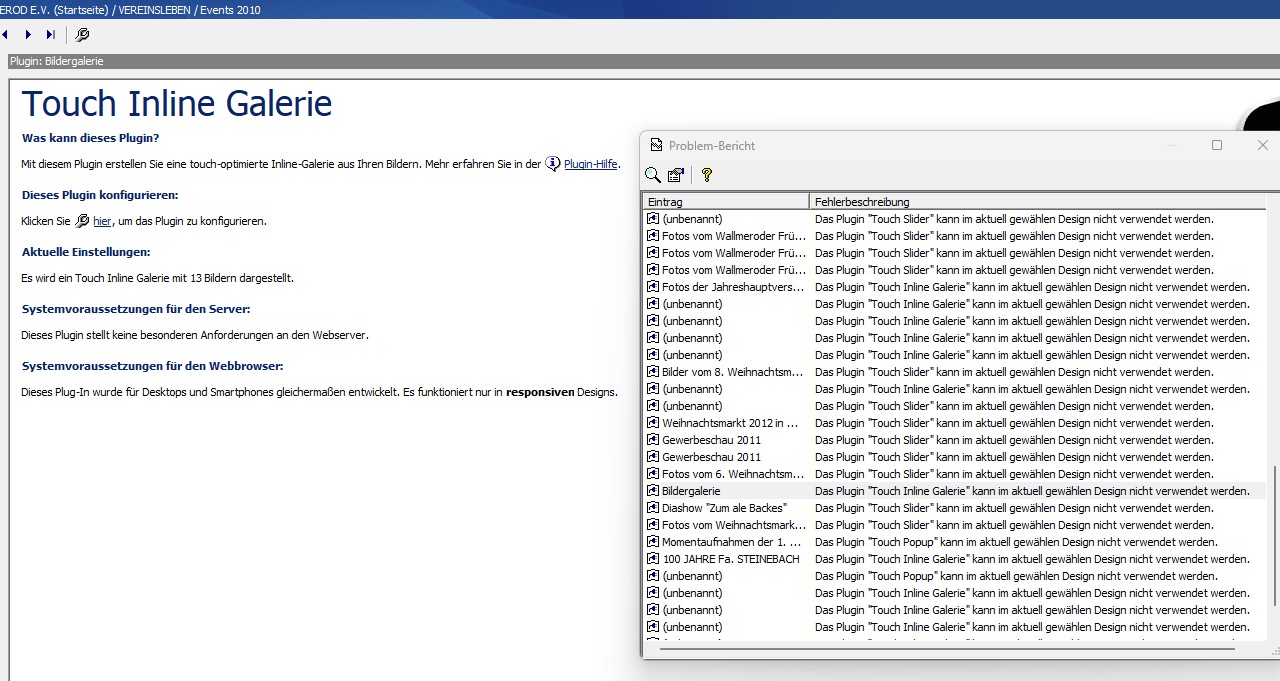Go back with the left arrow toolbar icon
Image resolution: width=1280 pixels, height=681 pixels.
point(5,35)
